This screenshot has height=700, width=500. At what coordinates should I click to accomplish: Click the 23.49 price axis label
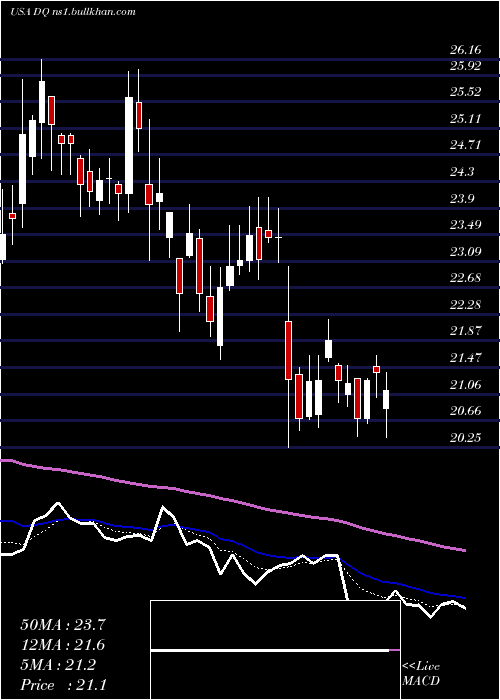click(466, 225)
